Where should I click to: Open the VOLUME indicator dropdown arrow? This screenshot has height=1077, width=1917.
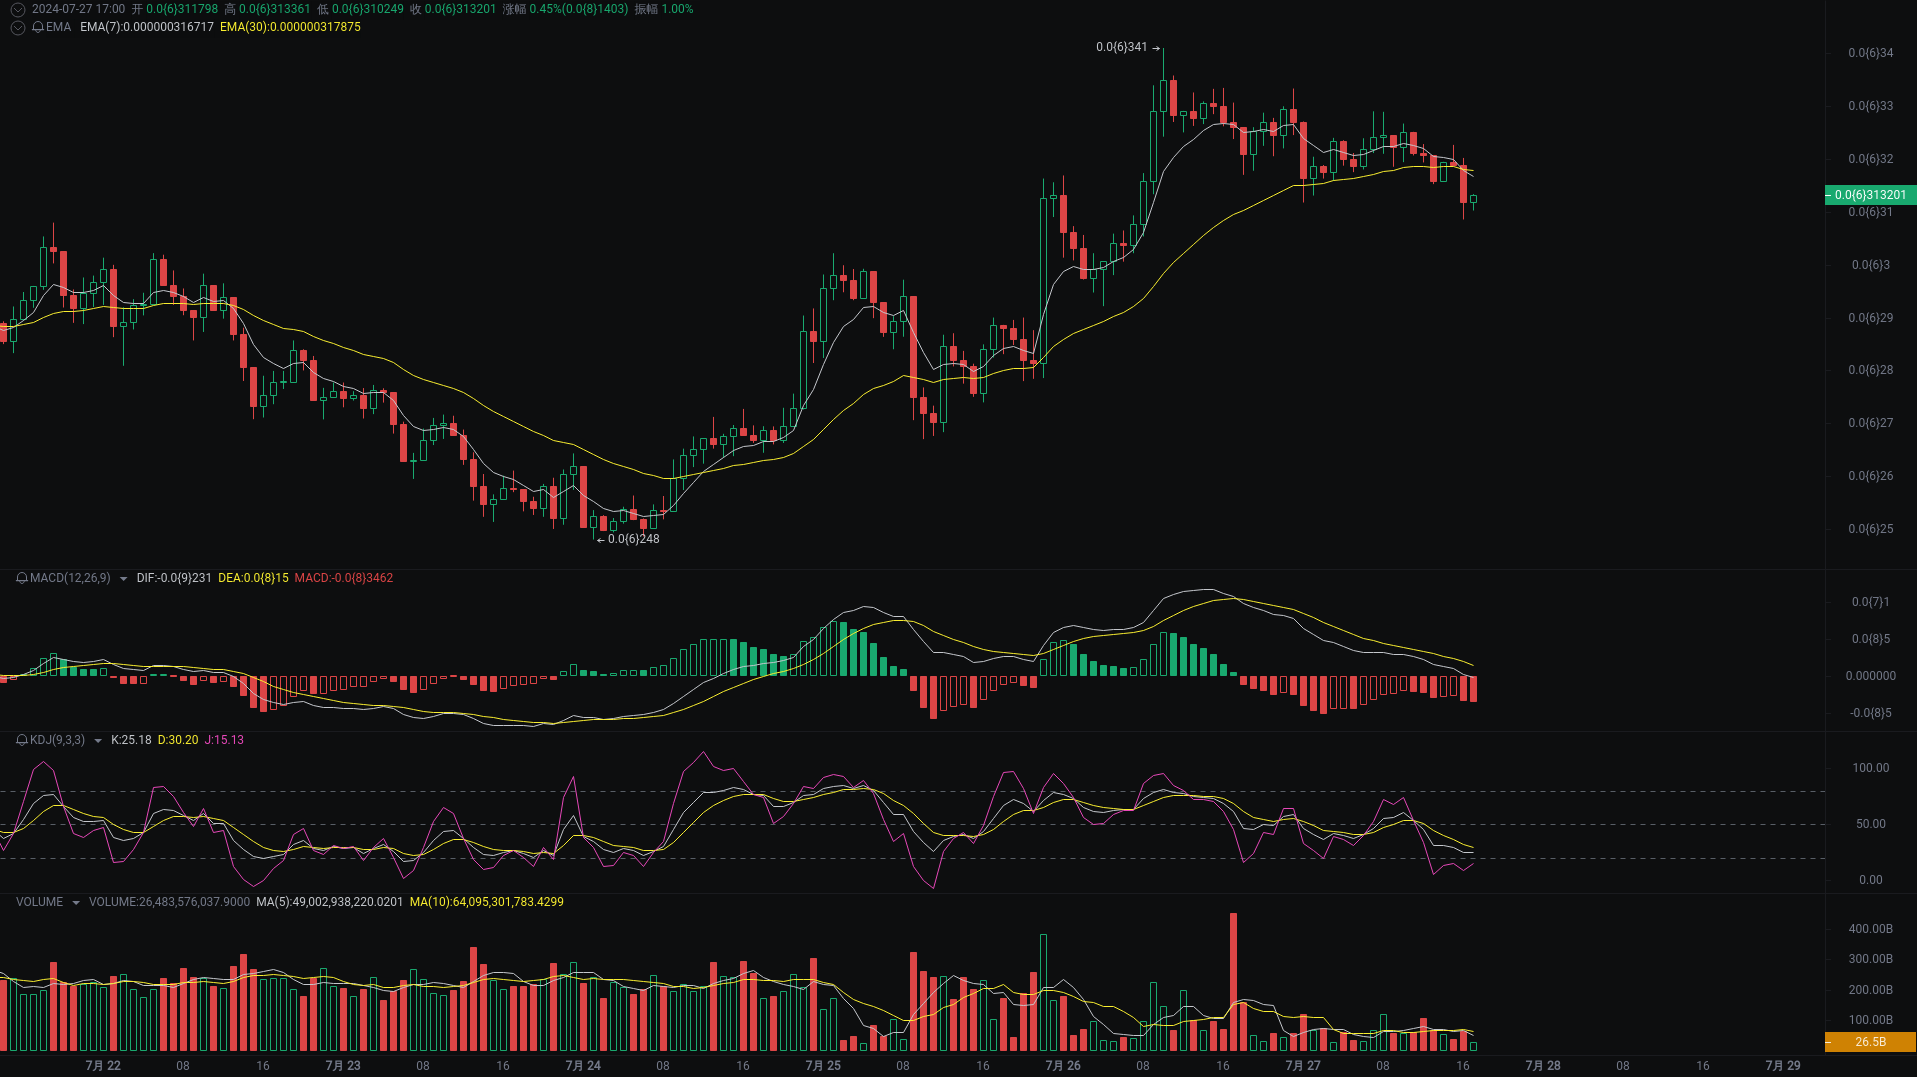75,902
